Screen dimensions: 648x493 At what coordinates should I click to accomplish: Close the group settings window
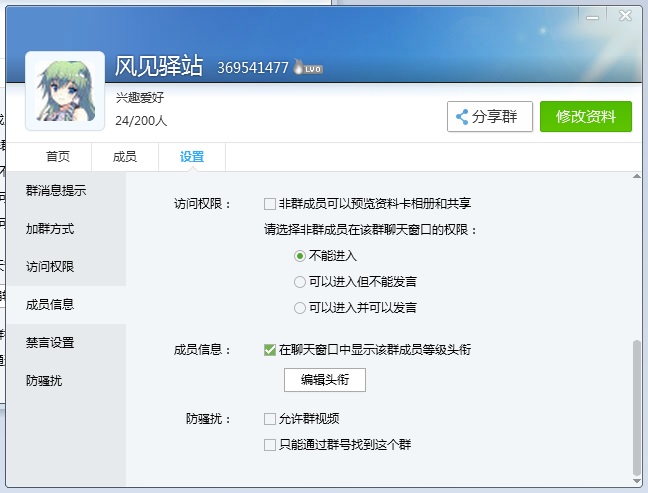(x=625, y=16)
